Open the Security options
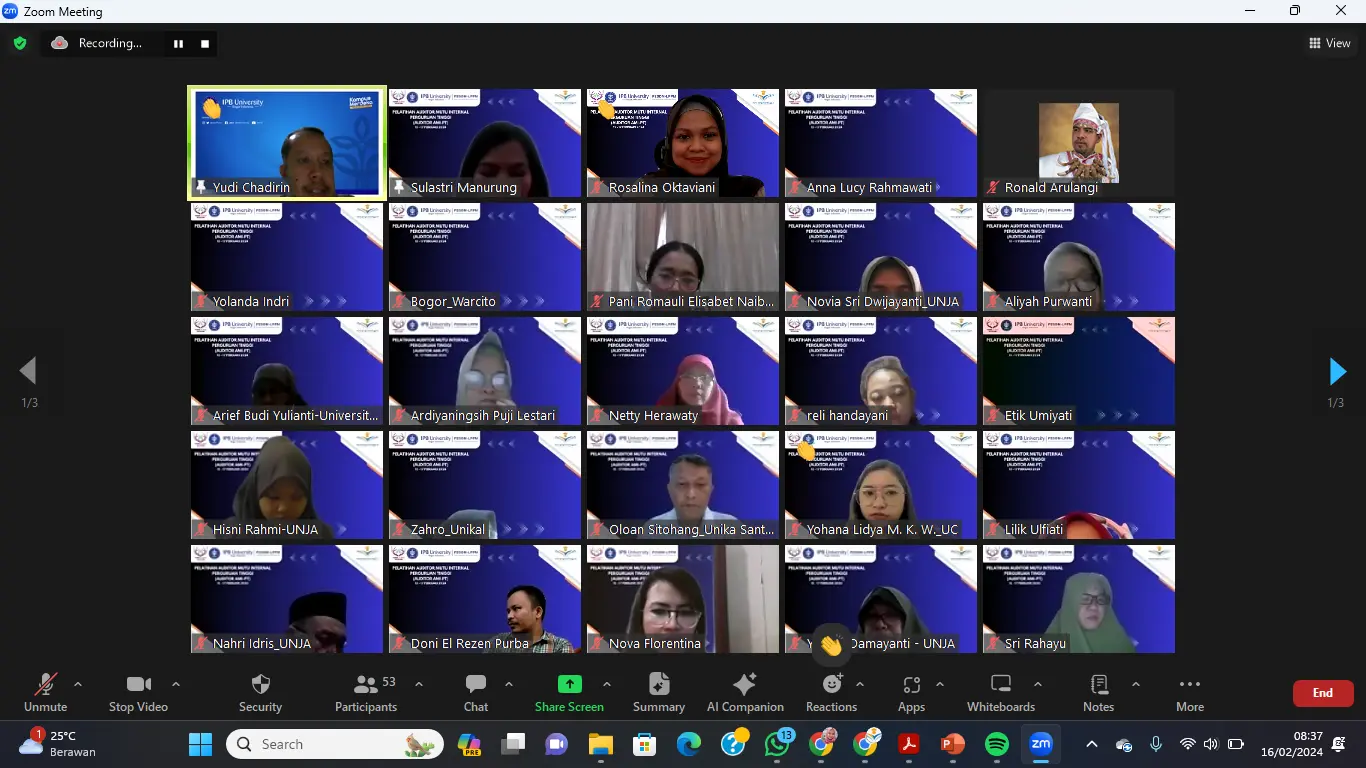 260,692
